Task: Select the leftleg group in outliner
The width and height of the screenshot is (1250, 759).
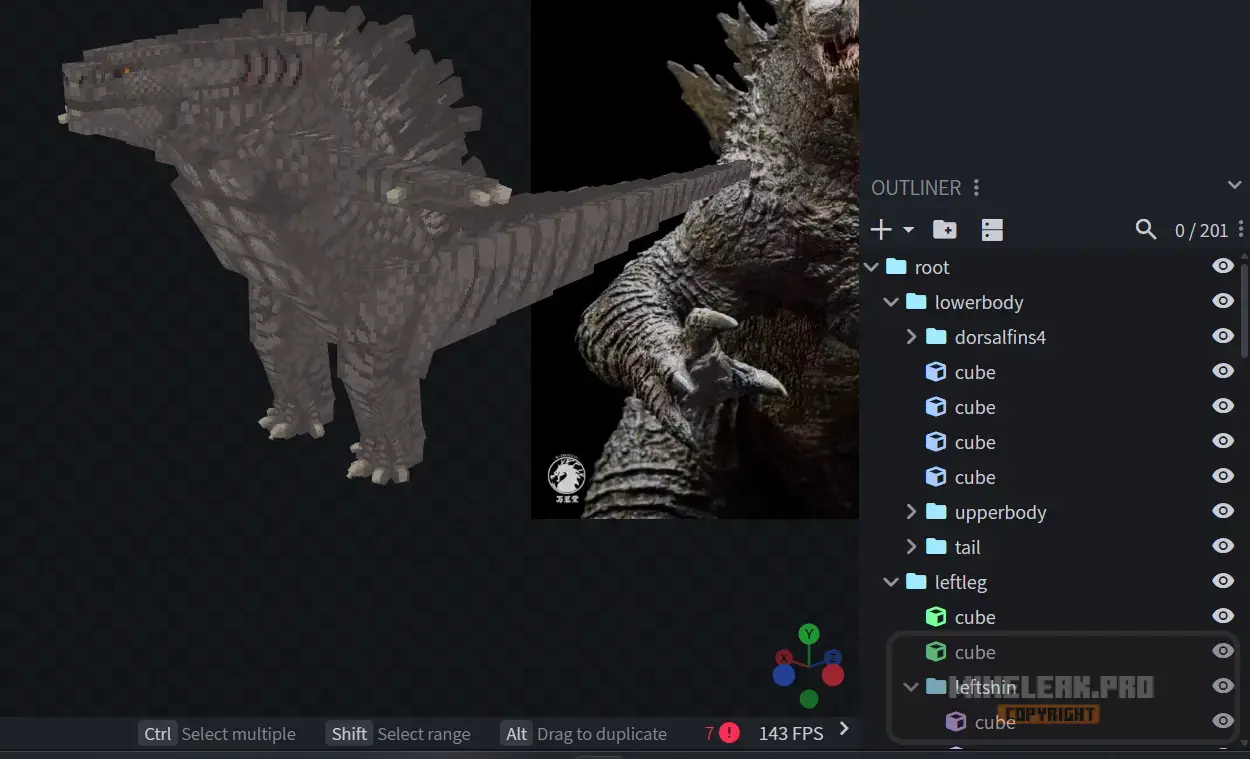Action: coord(960,582)
